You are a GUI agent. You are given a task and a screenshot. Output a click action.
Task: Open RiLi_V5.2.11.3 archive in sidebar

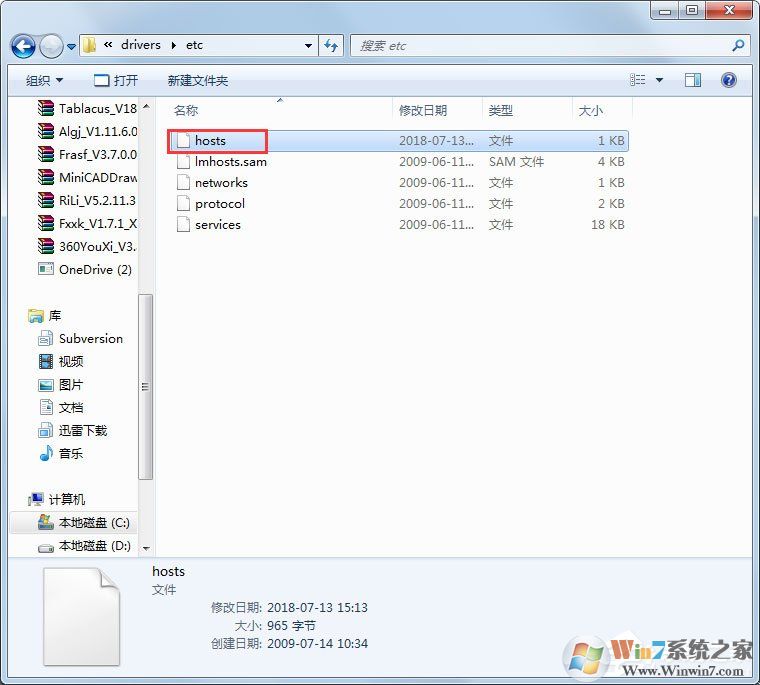(x=88, y=200)
